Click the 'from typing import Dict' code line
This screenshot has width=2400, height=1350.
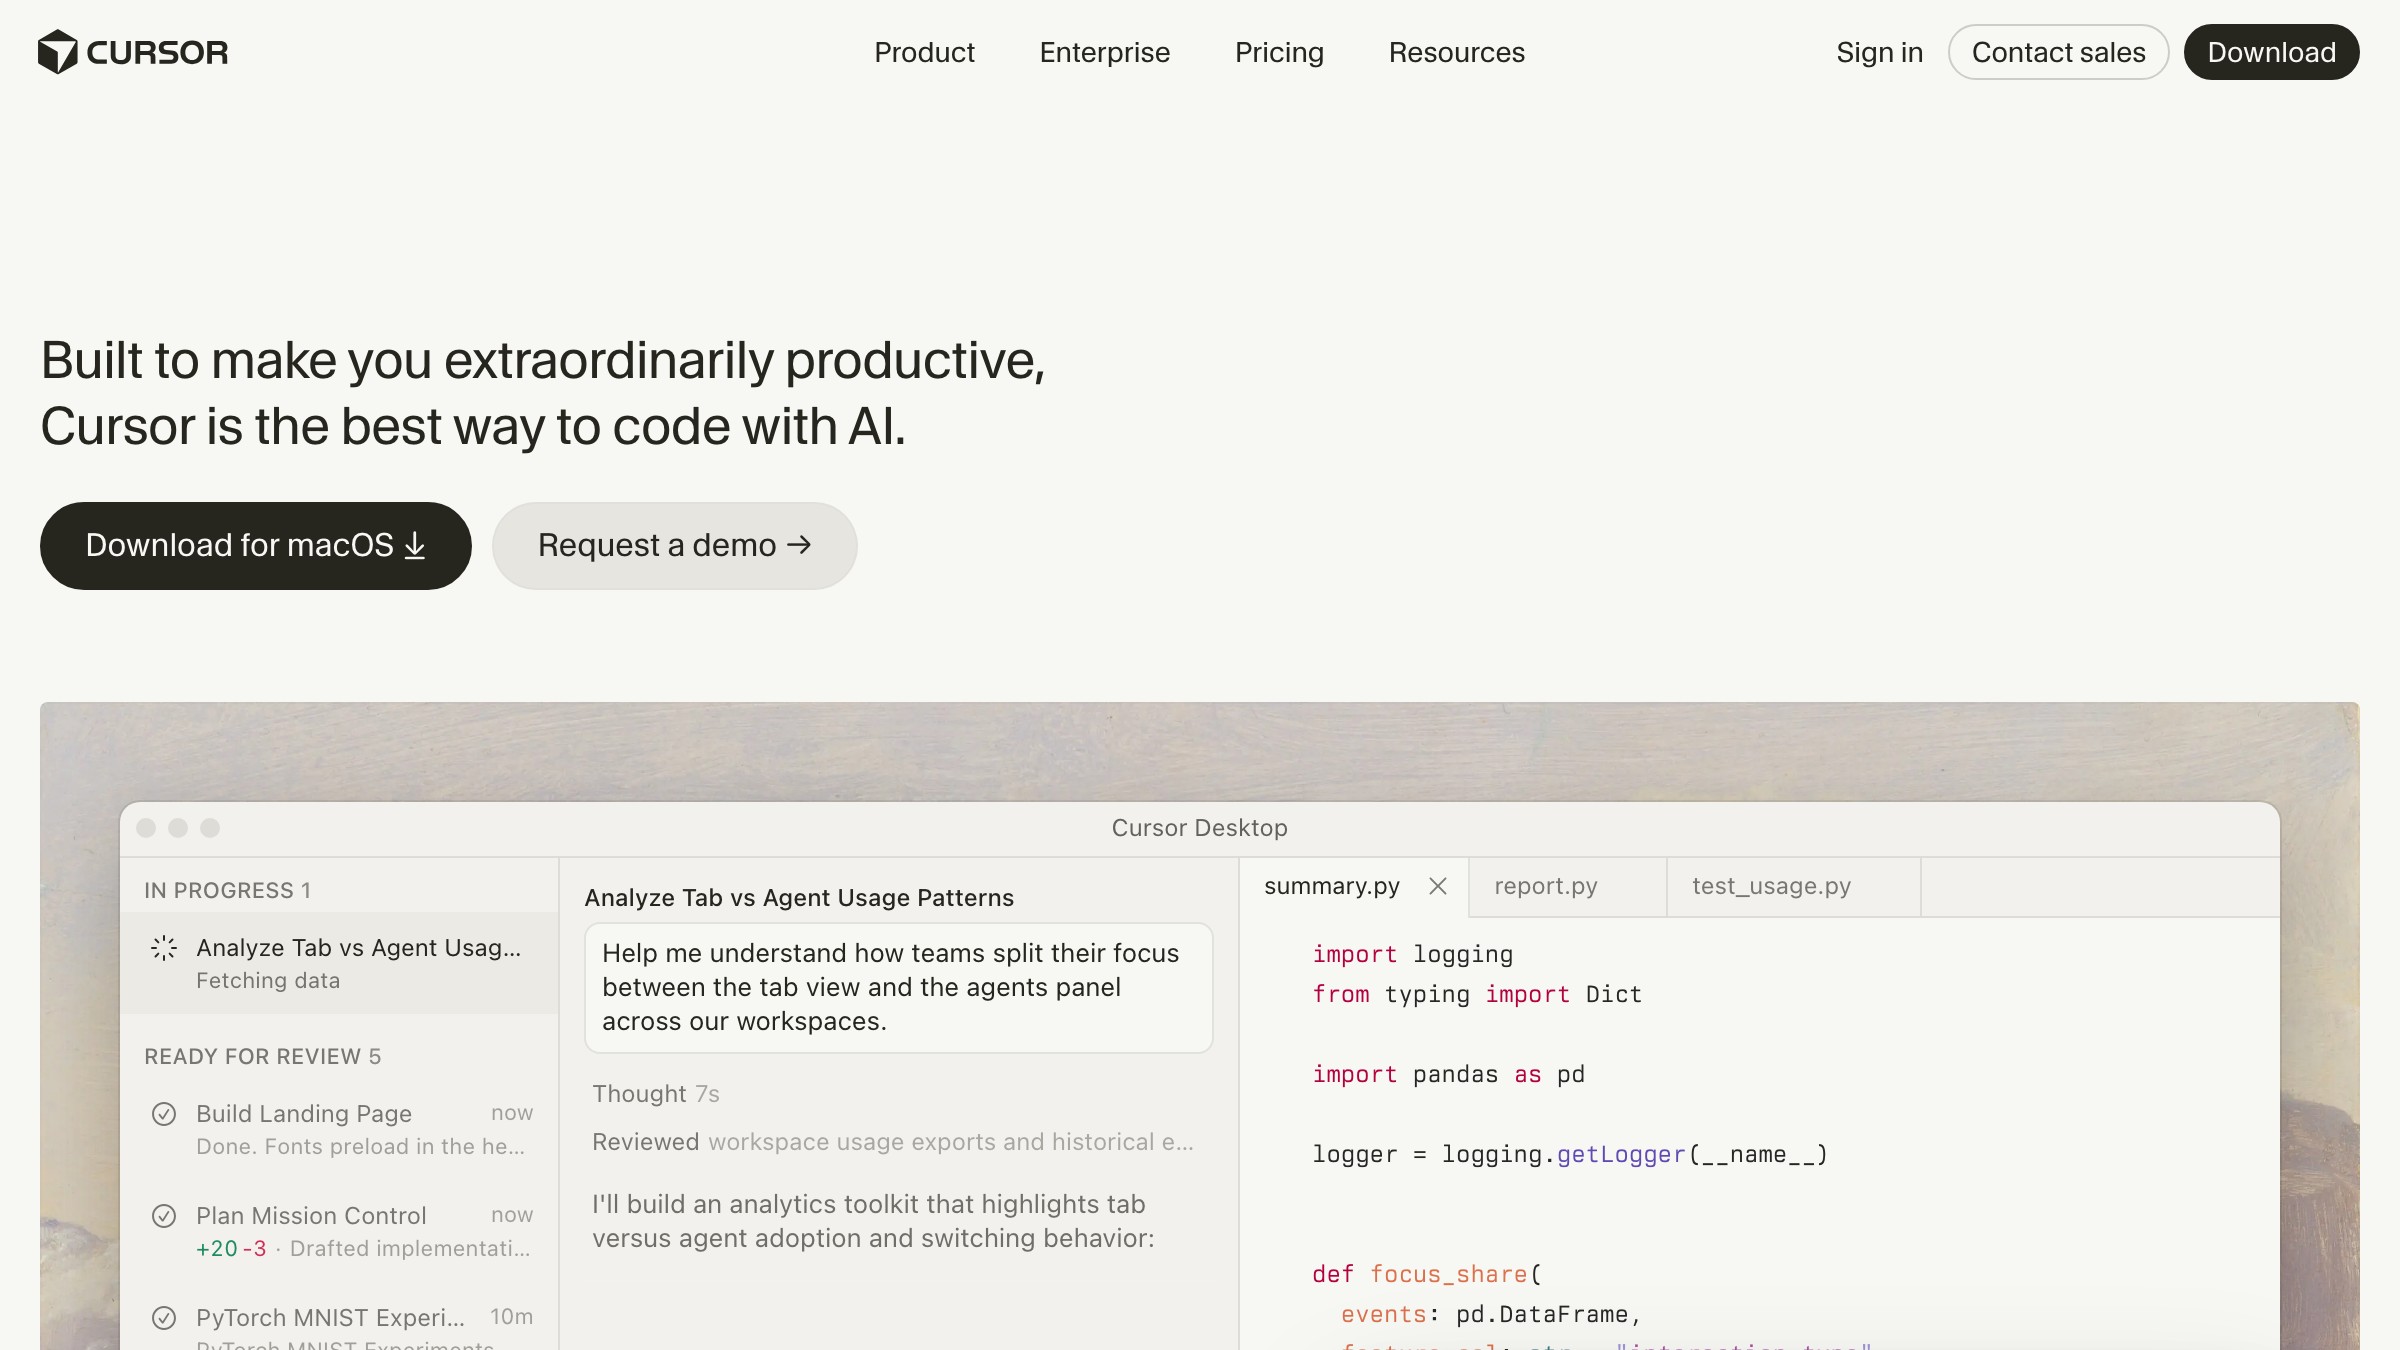tap(1476, 994)
